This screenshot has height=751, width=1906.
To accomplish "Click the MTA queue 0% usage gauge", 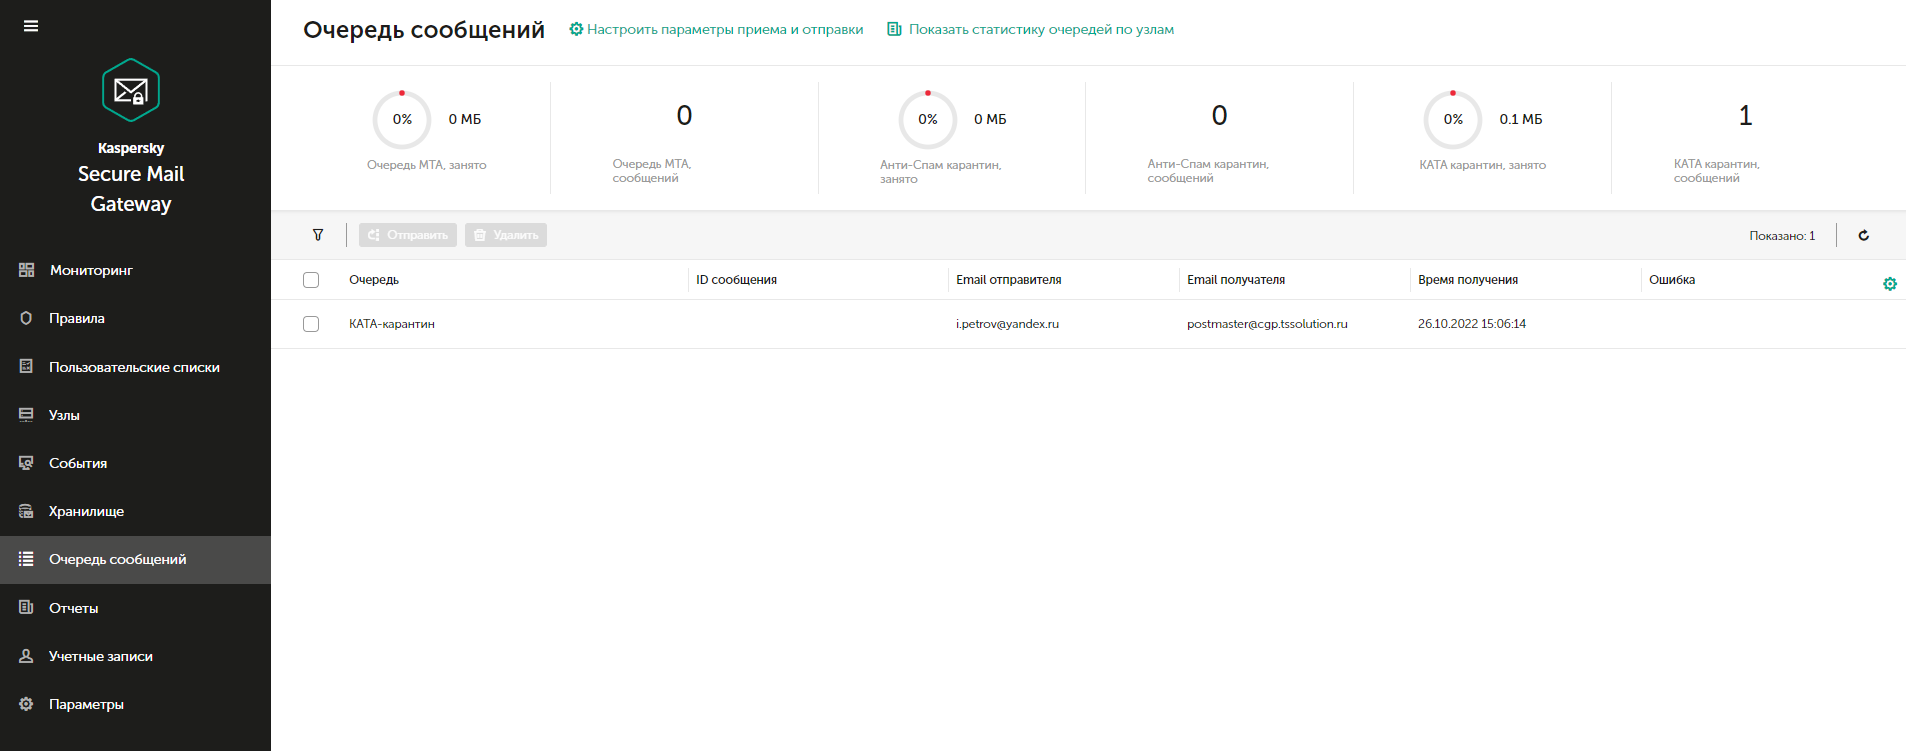I will coord(402,119).
